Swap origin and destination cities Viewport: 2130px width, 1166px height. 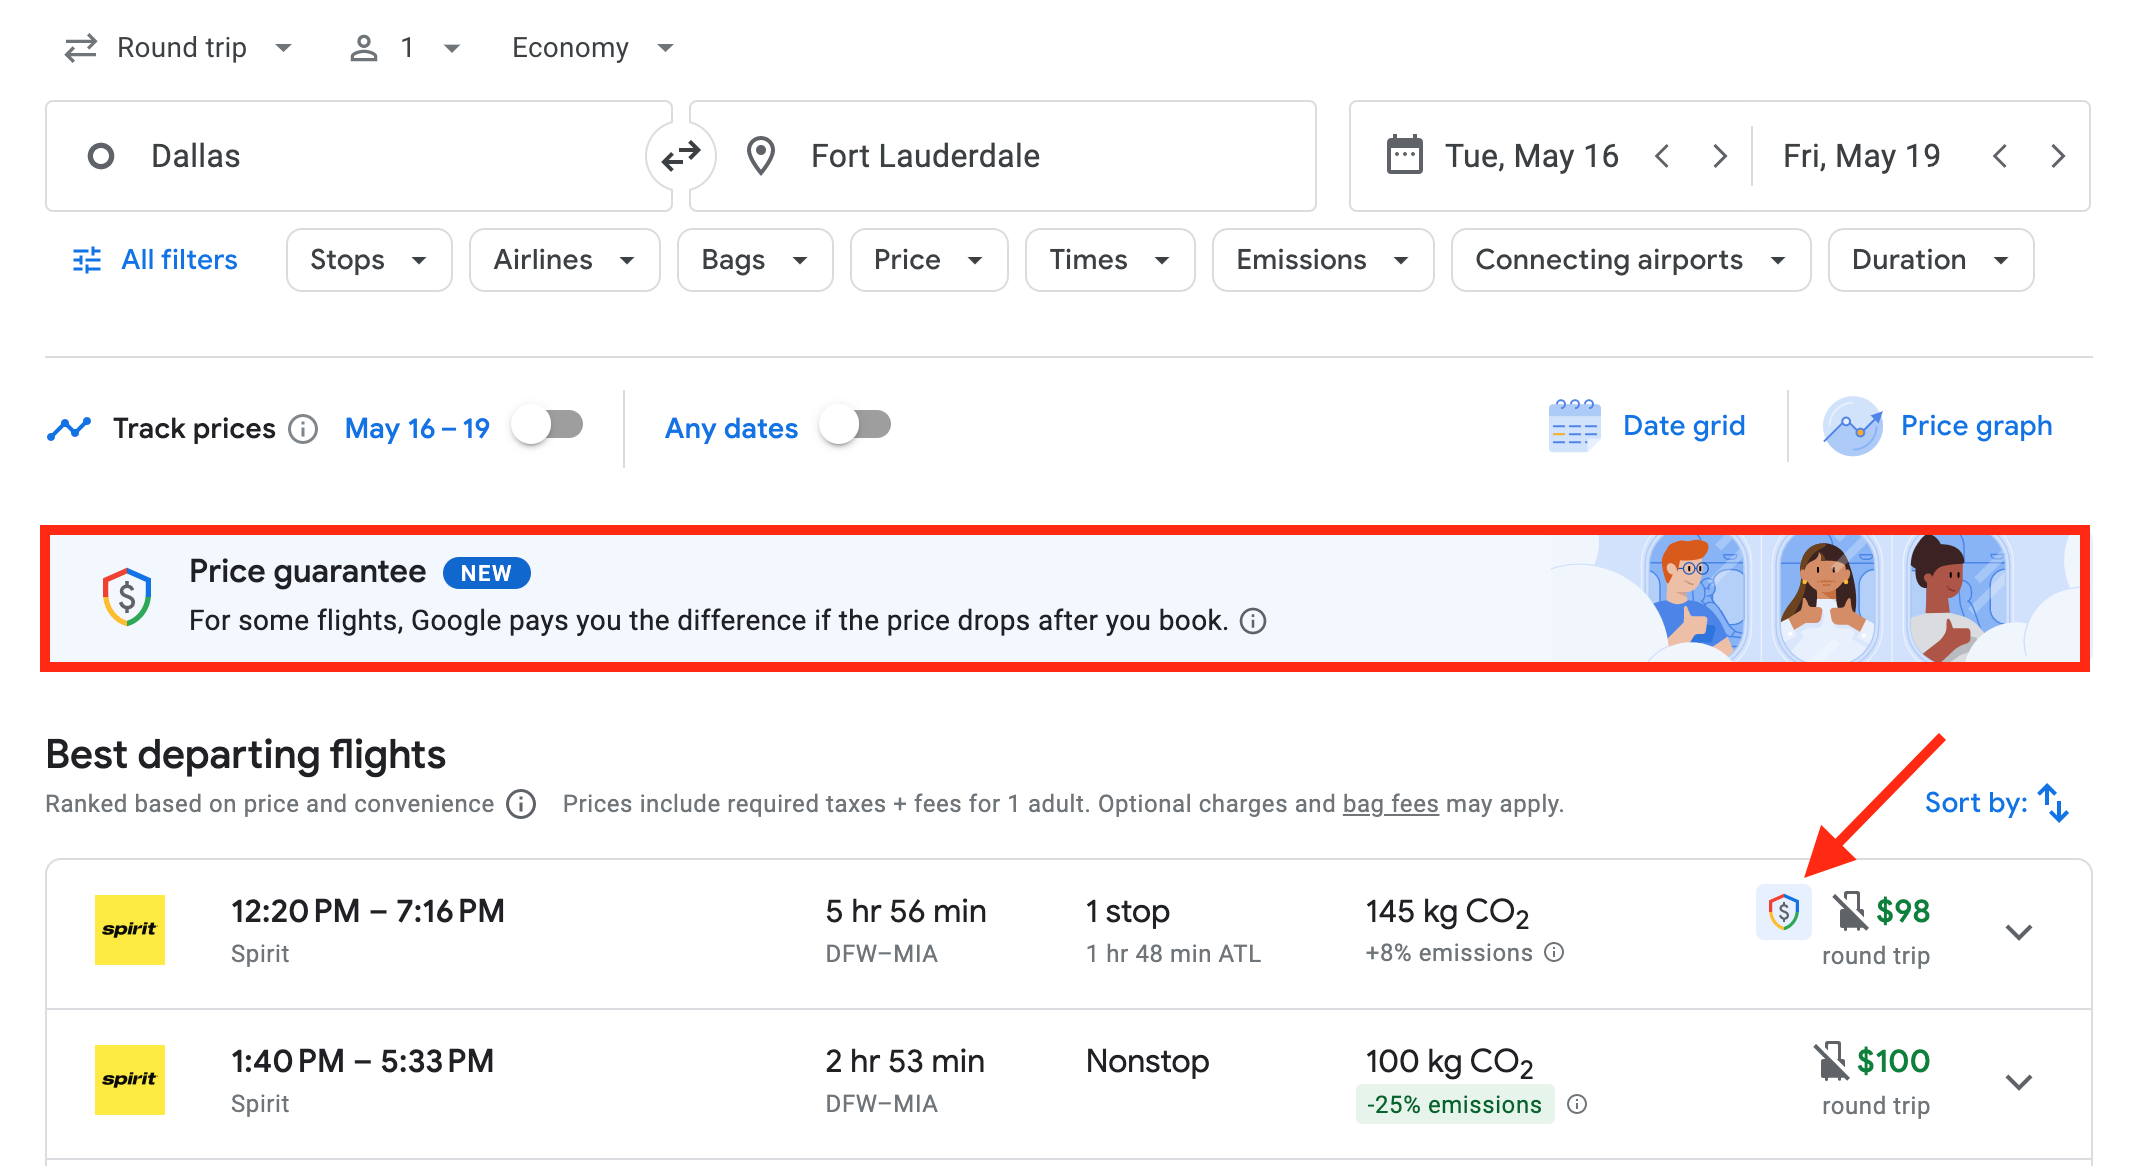(681, 156)
